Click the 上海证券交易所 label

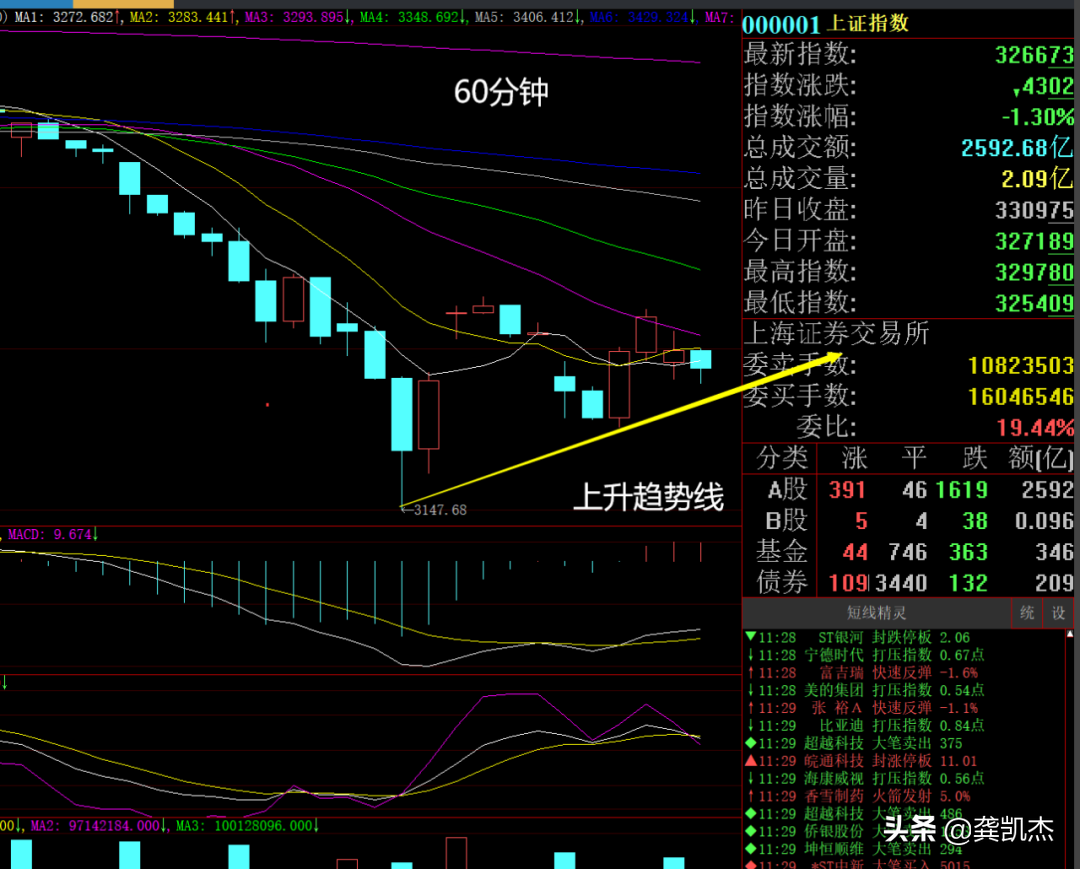837,334
